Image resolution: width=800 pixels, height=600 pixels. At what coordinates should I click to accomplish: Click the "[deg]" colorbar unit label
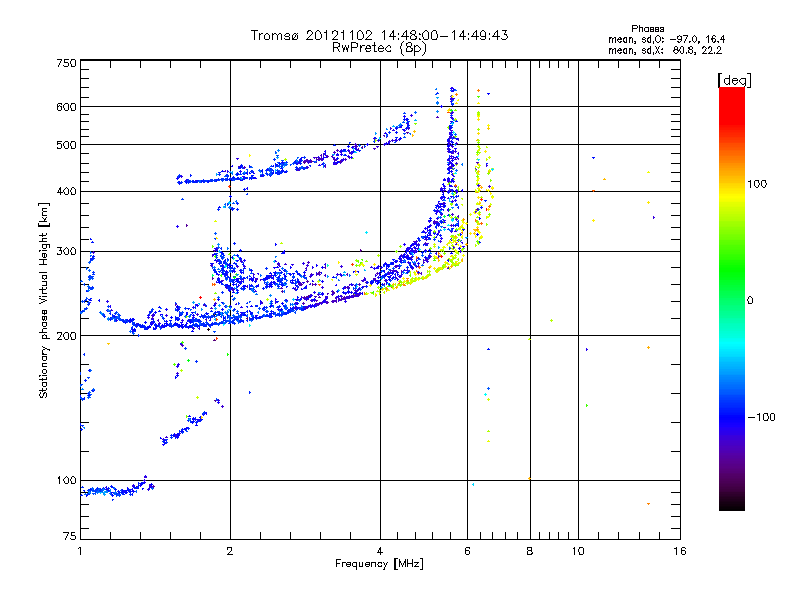point(734,80)
